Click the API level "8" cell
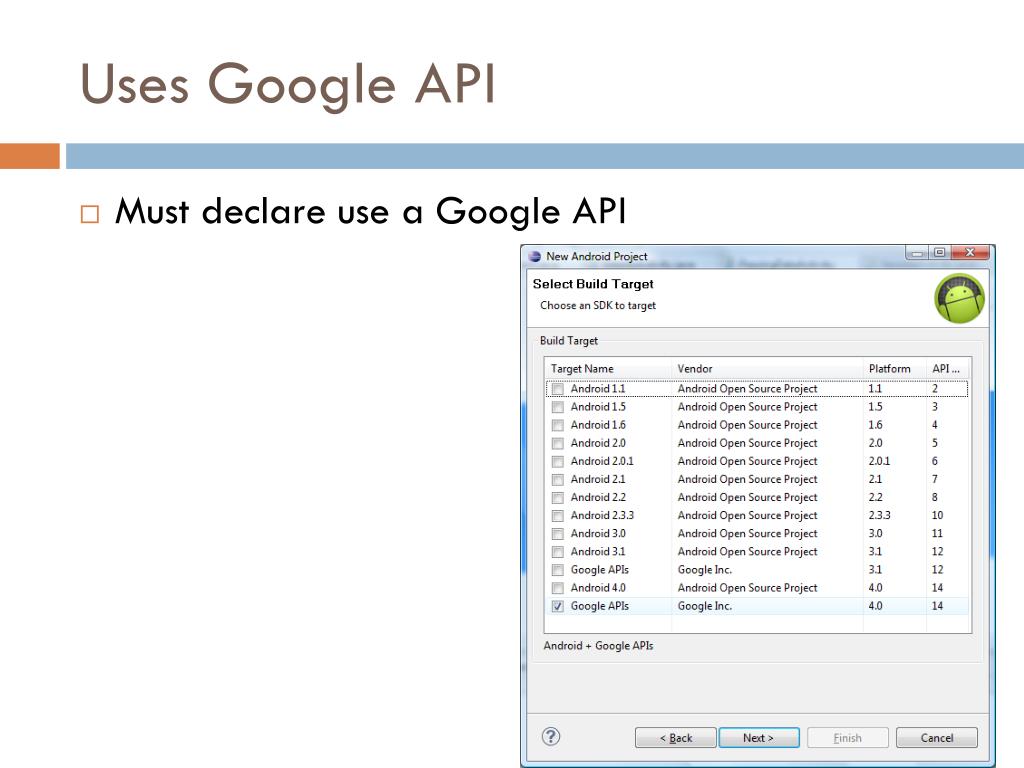Screen dimensions: 1024x768 coord(935,497)
